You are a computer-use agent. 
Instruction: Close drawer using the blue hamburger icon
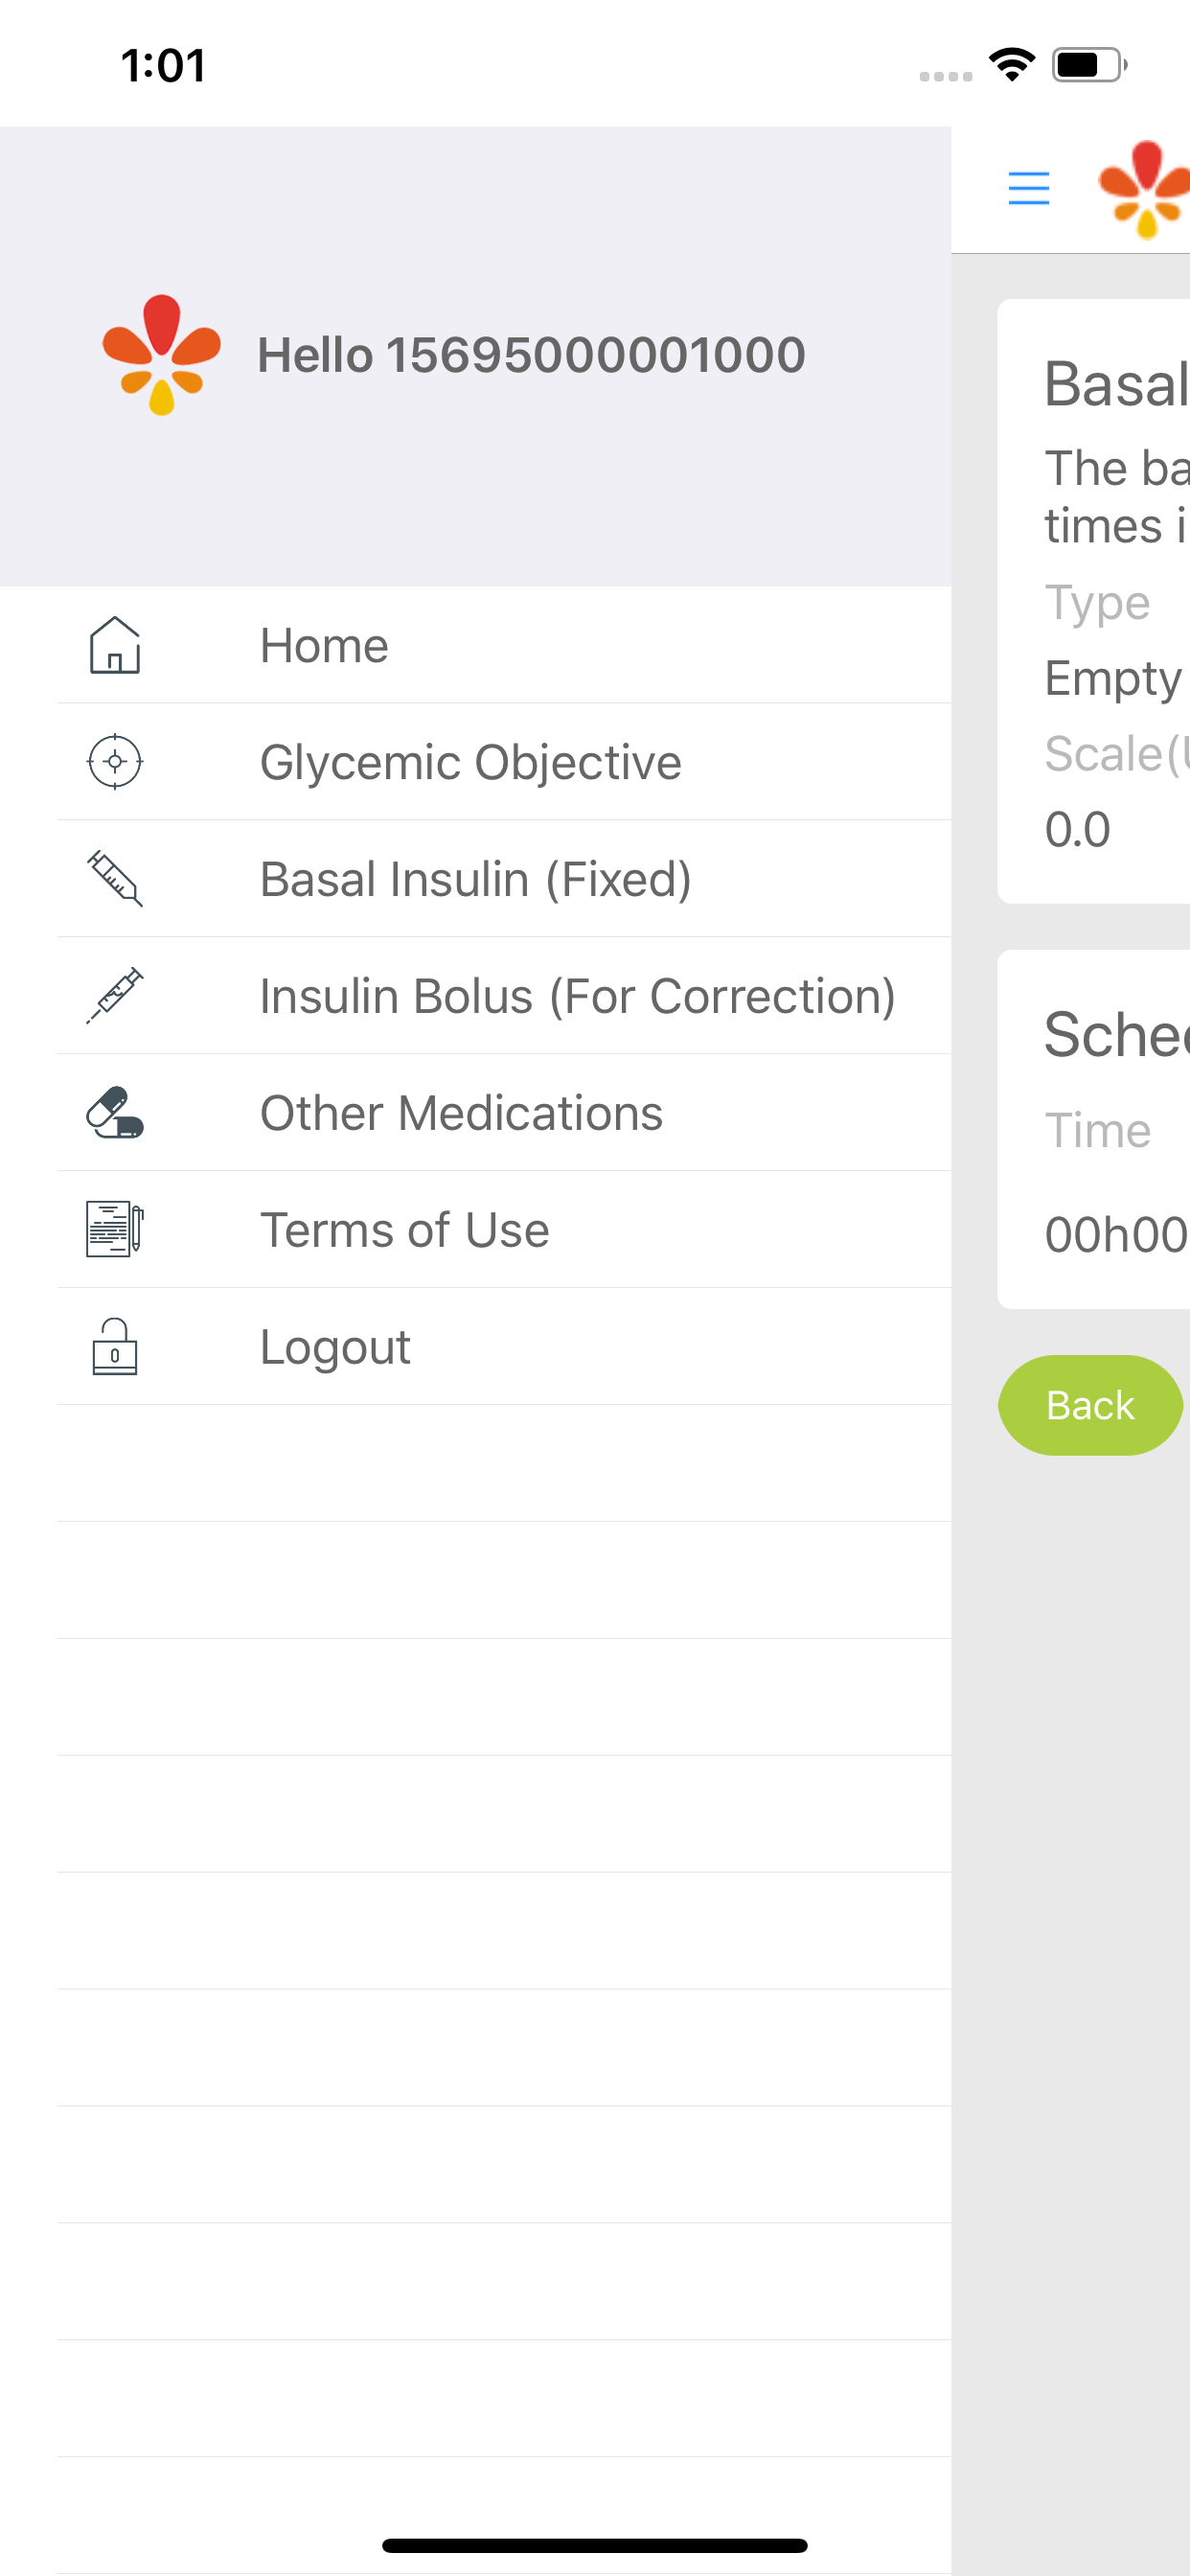(x=1028, y=188)
